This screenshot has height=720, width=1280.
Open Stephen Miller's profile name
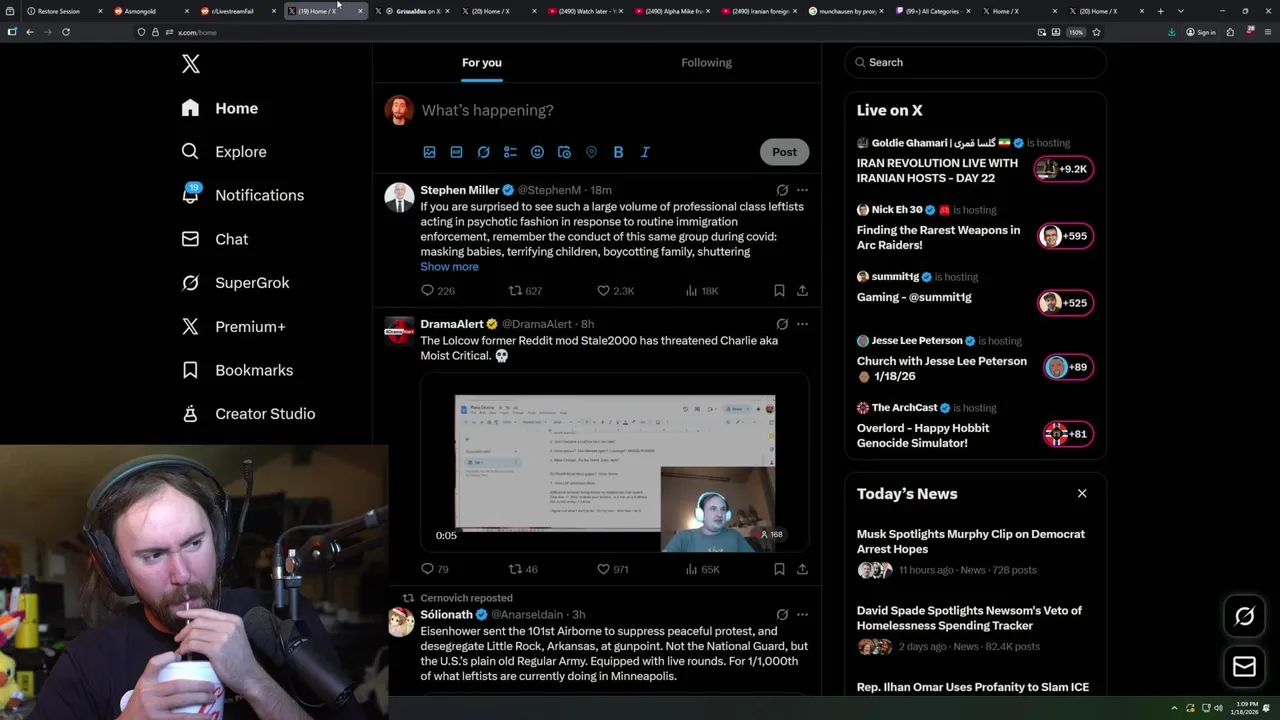pos(459,190)
